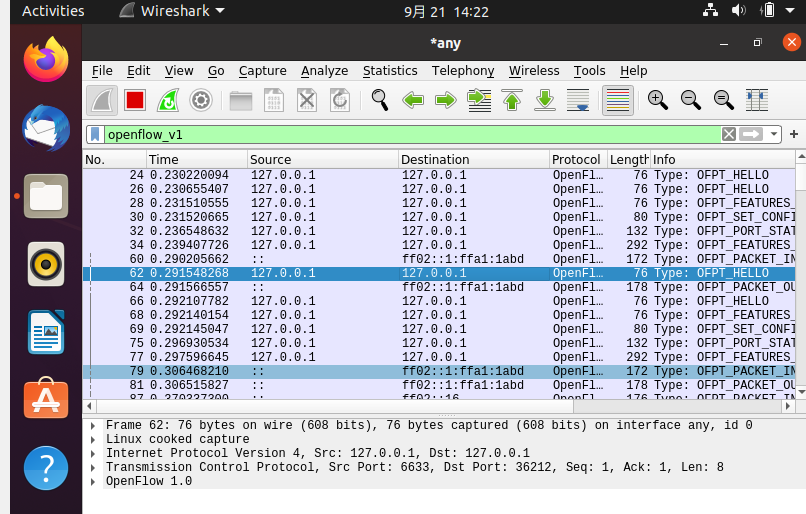
Task: Jump to the last packet icon
Action: pos(545,100)
